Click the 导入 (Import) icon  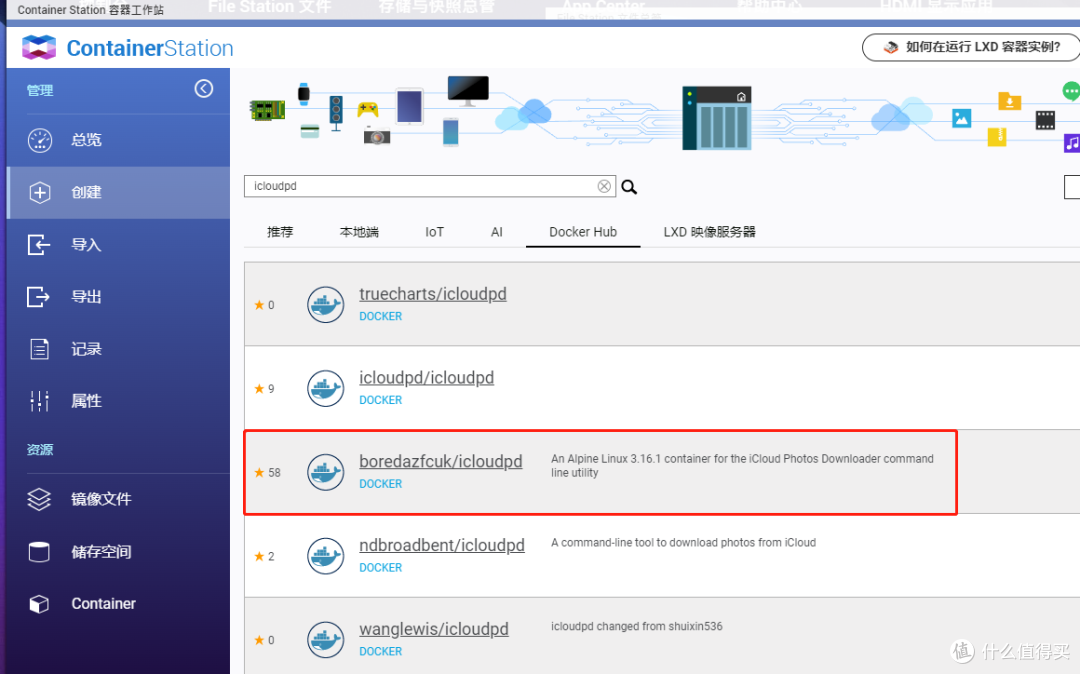tap(37, 244)
